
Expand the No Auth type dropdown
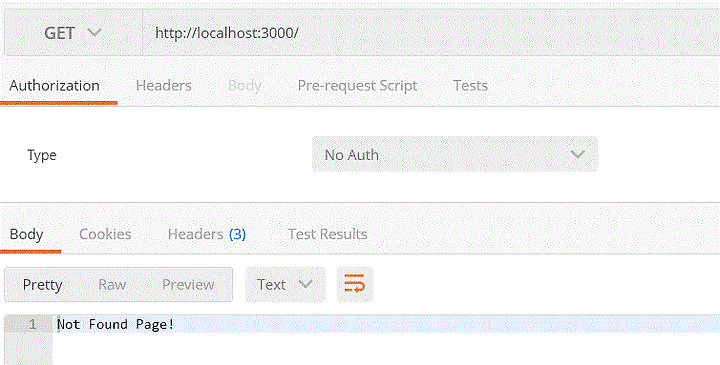455,155
